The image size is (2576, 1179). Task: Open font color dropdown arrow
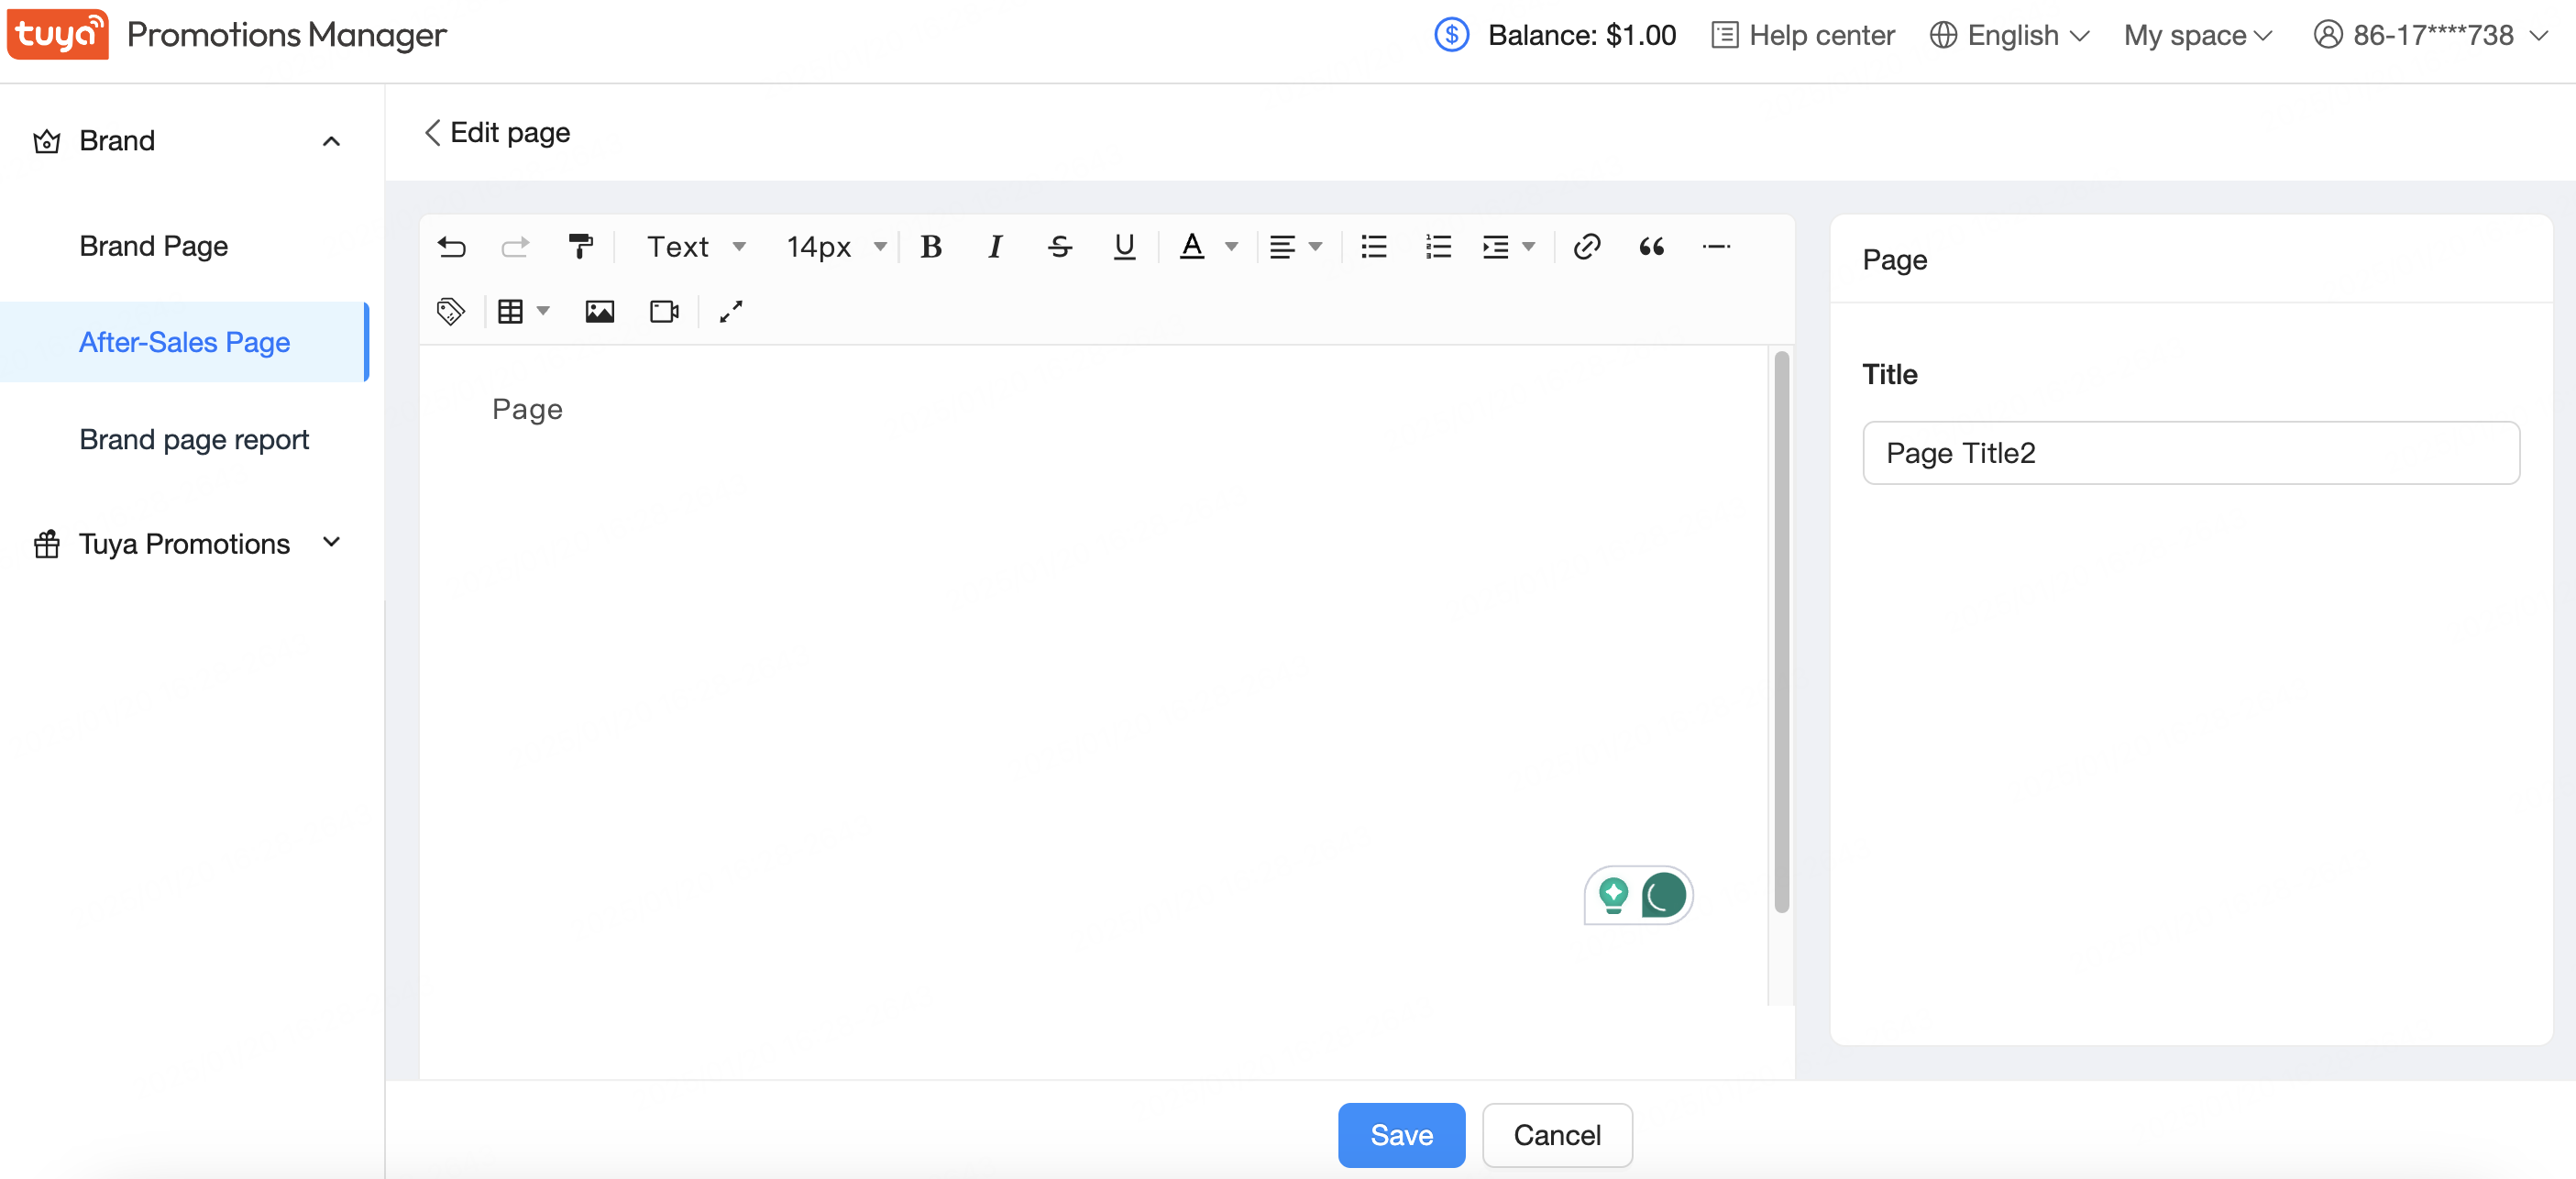click(1231, 247)
